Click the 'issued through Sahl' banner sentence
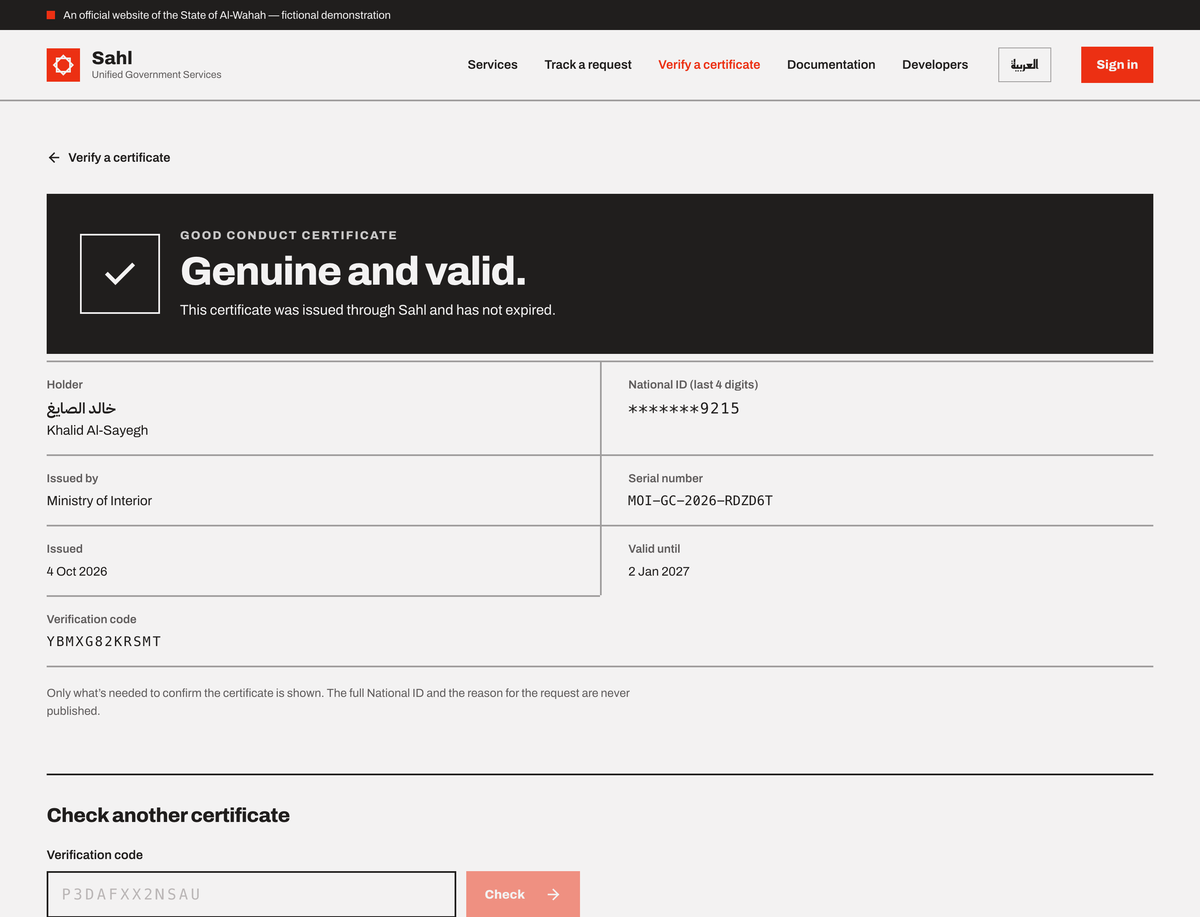This screenshot has height=917, width=1200. (x=367, y=310)
